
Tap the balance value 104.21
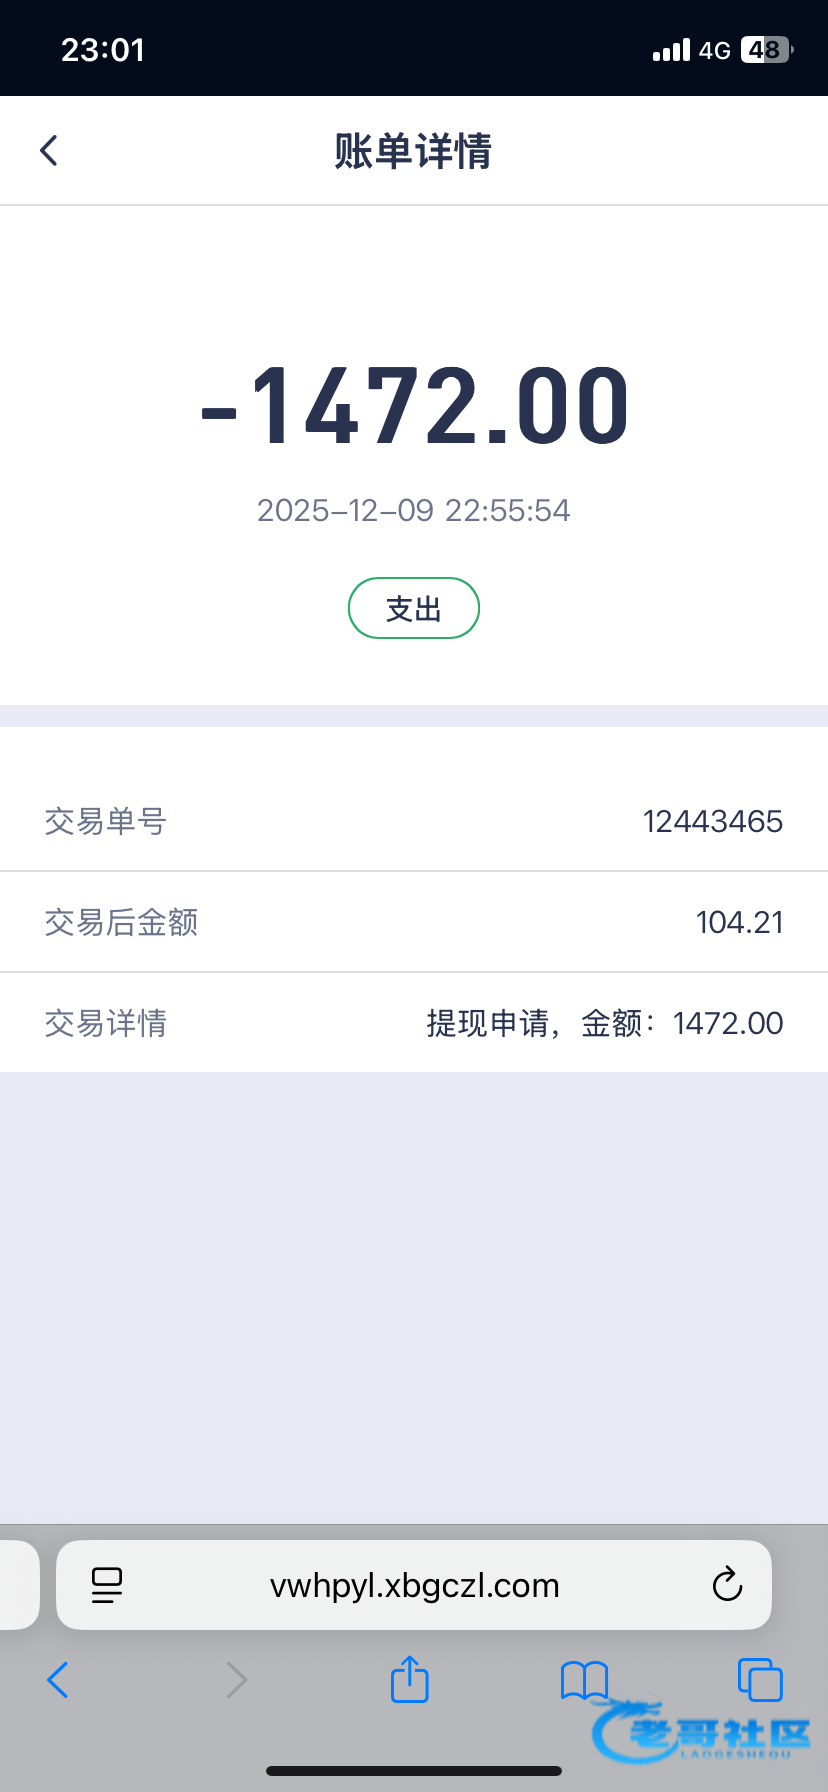pyautogui.click(x=739, y=922)
